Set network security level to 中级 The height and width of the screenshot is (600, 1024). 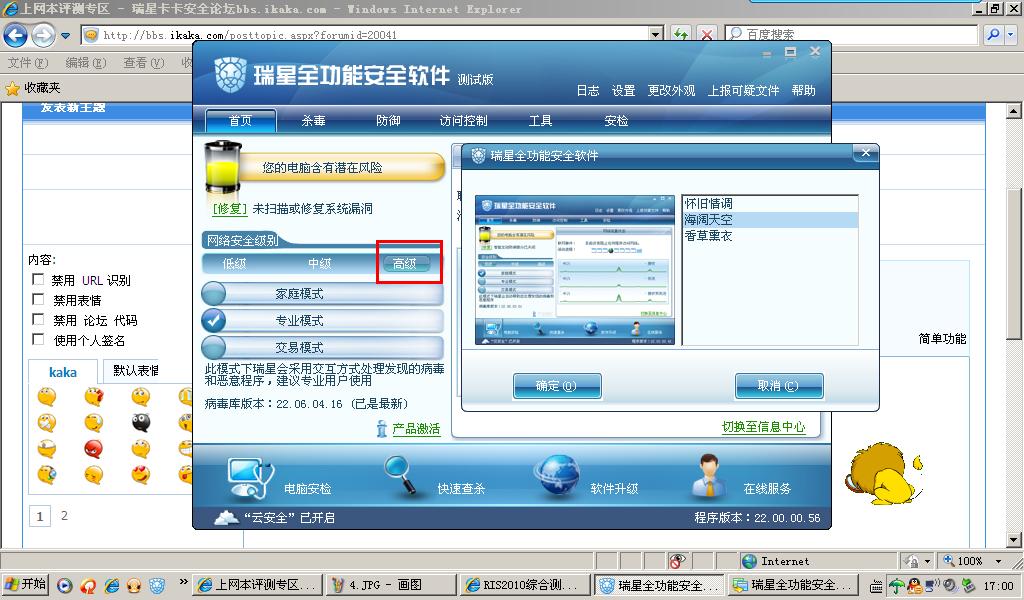click(320, 264)
